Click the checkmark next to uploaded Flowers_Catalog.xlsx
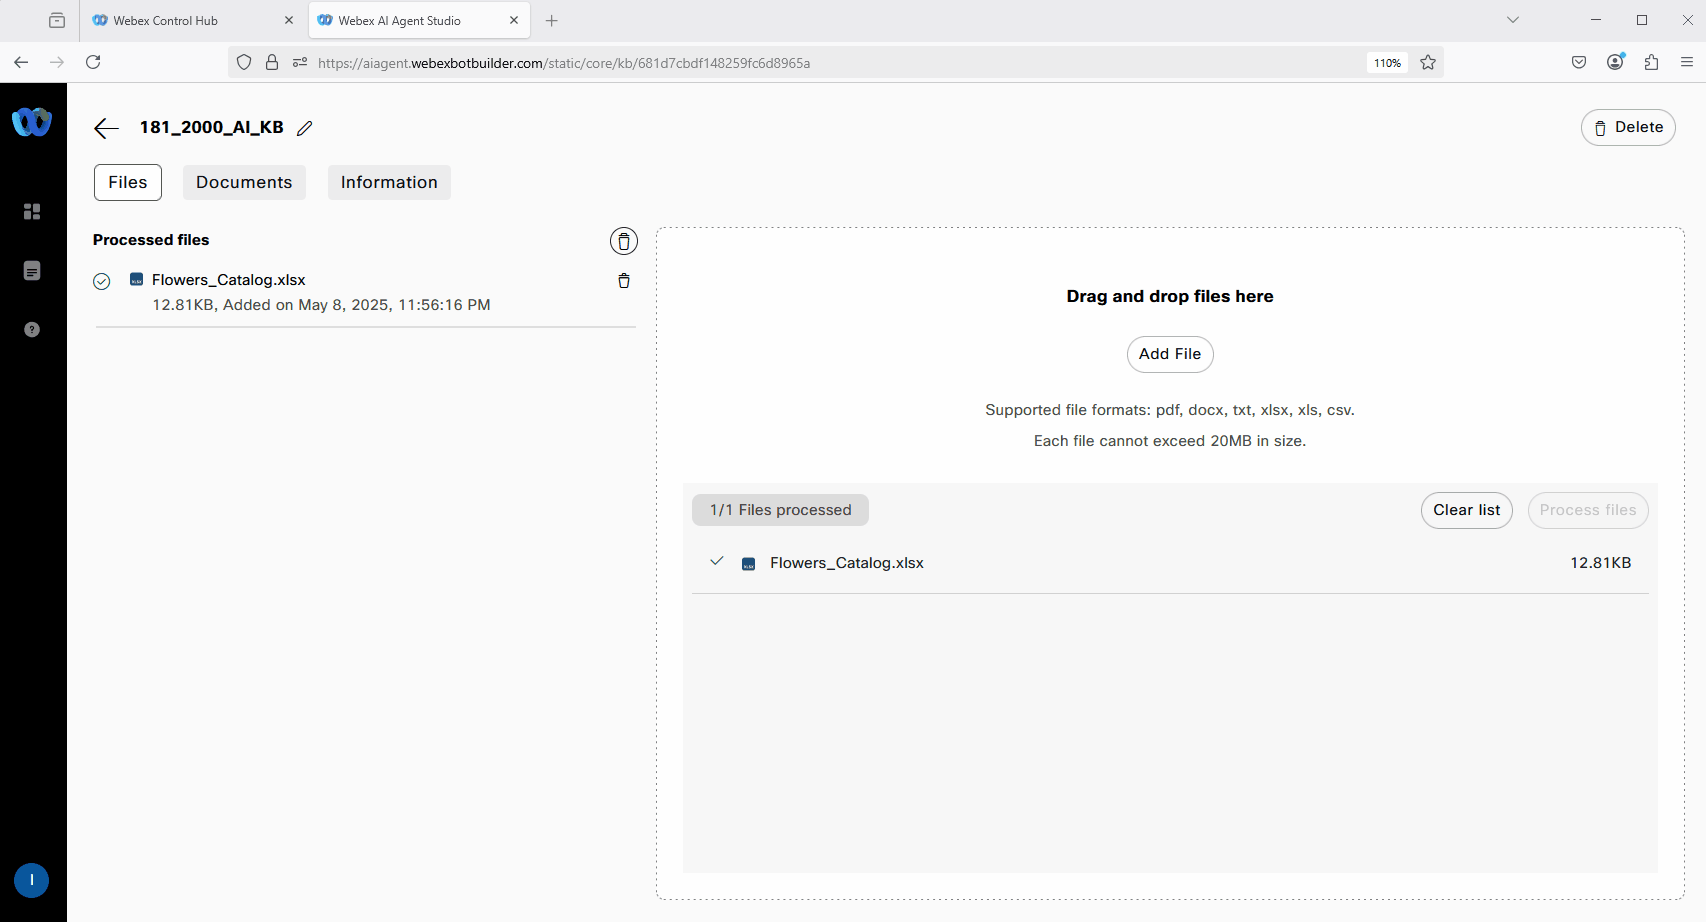 click(716, 562)
